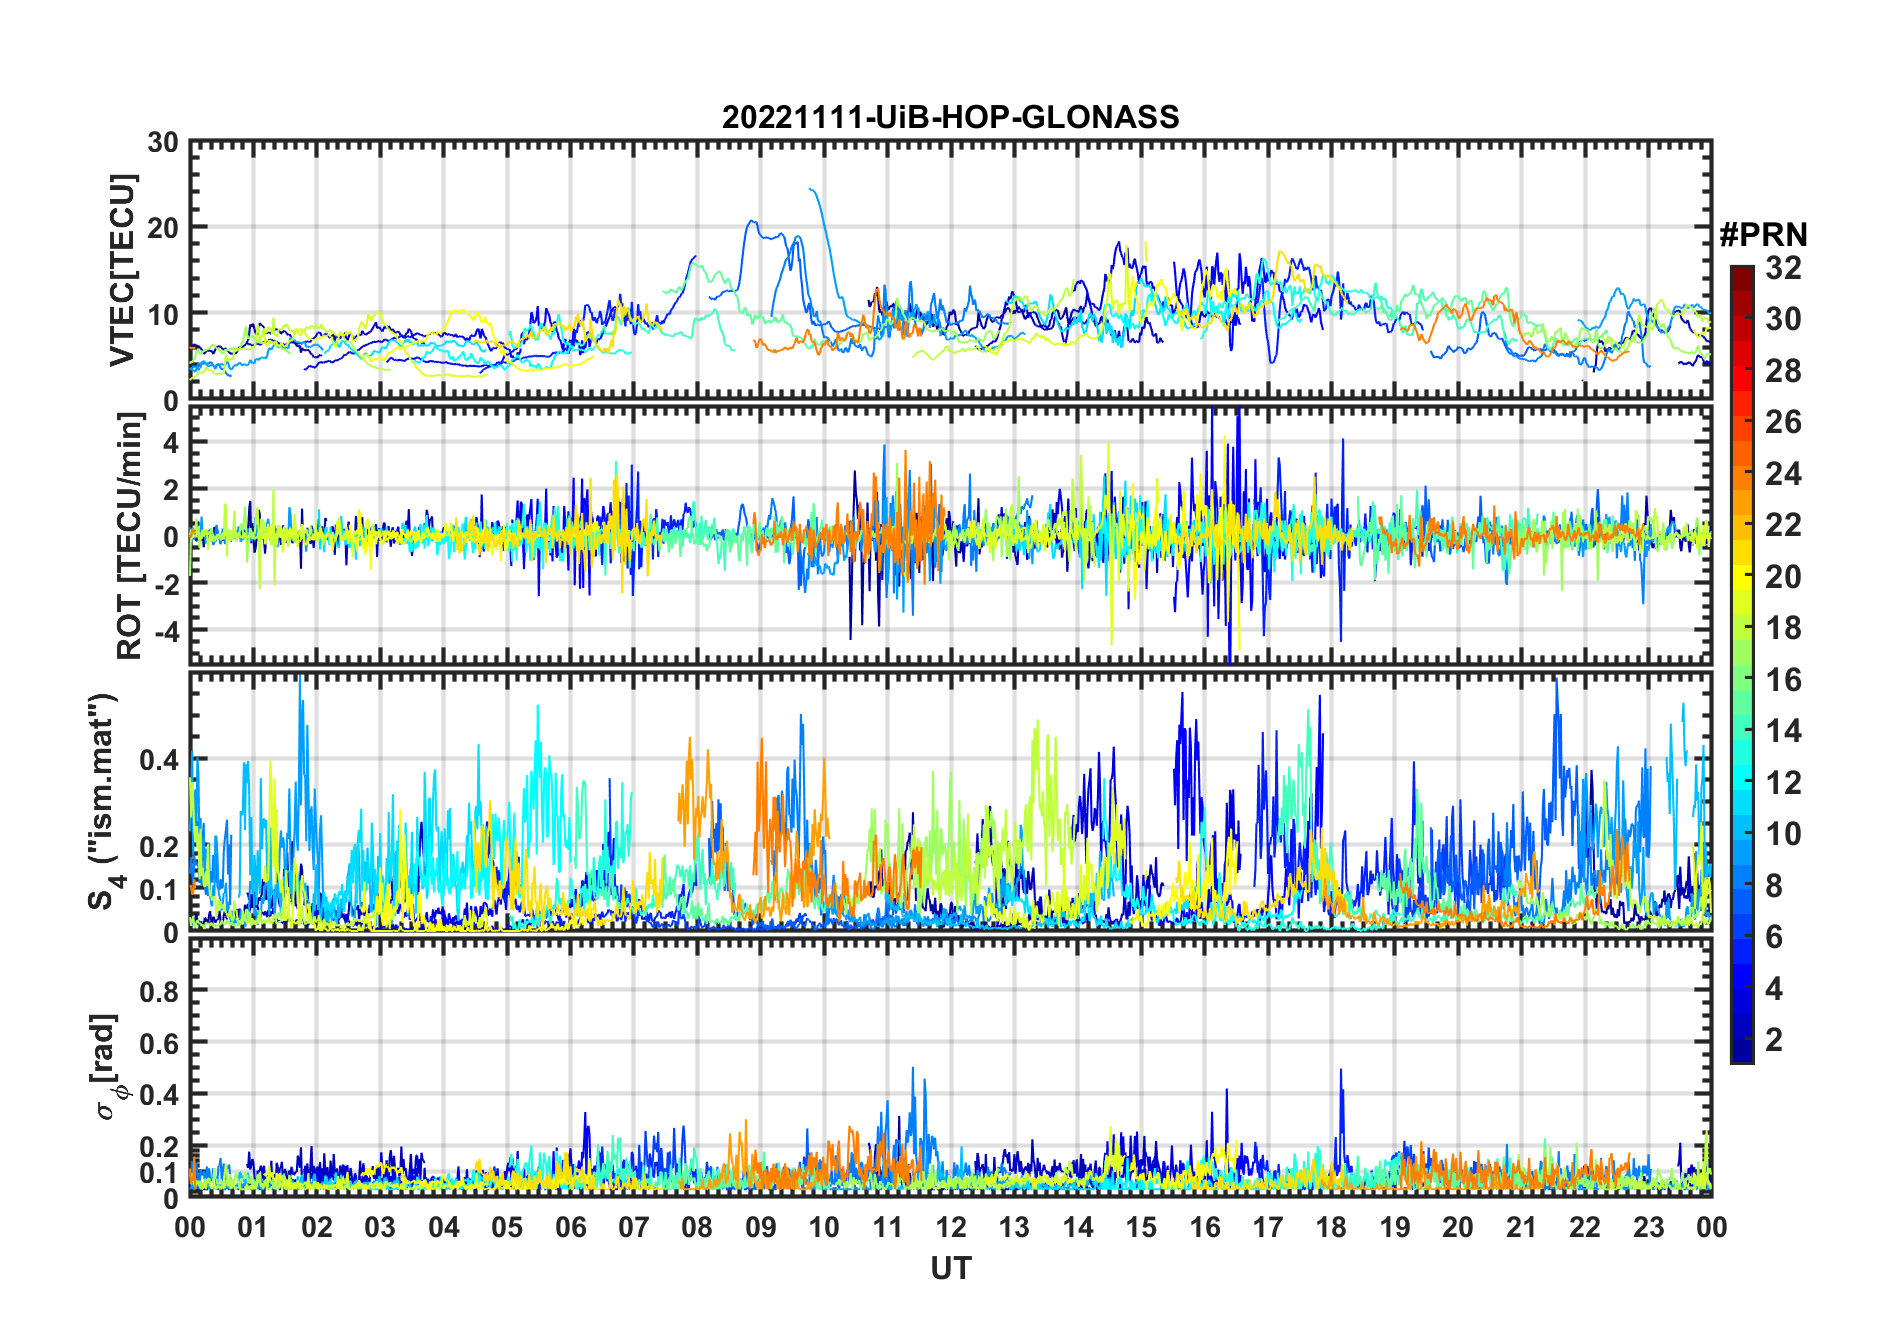Click the 30 tick on the VTEC axis
Viewport: 1902px width, 1330px height.
click(163, 142)
